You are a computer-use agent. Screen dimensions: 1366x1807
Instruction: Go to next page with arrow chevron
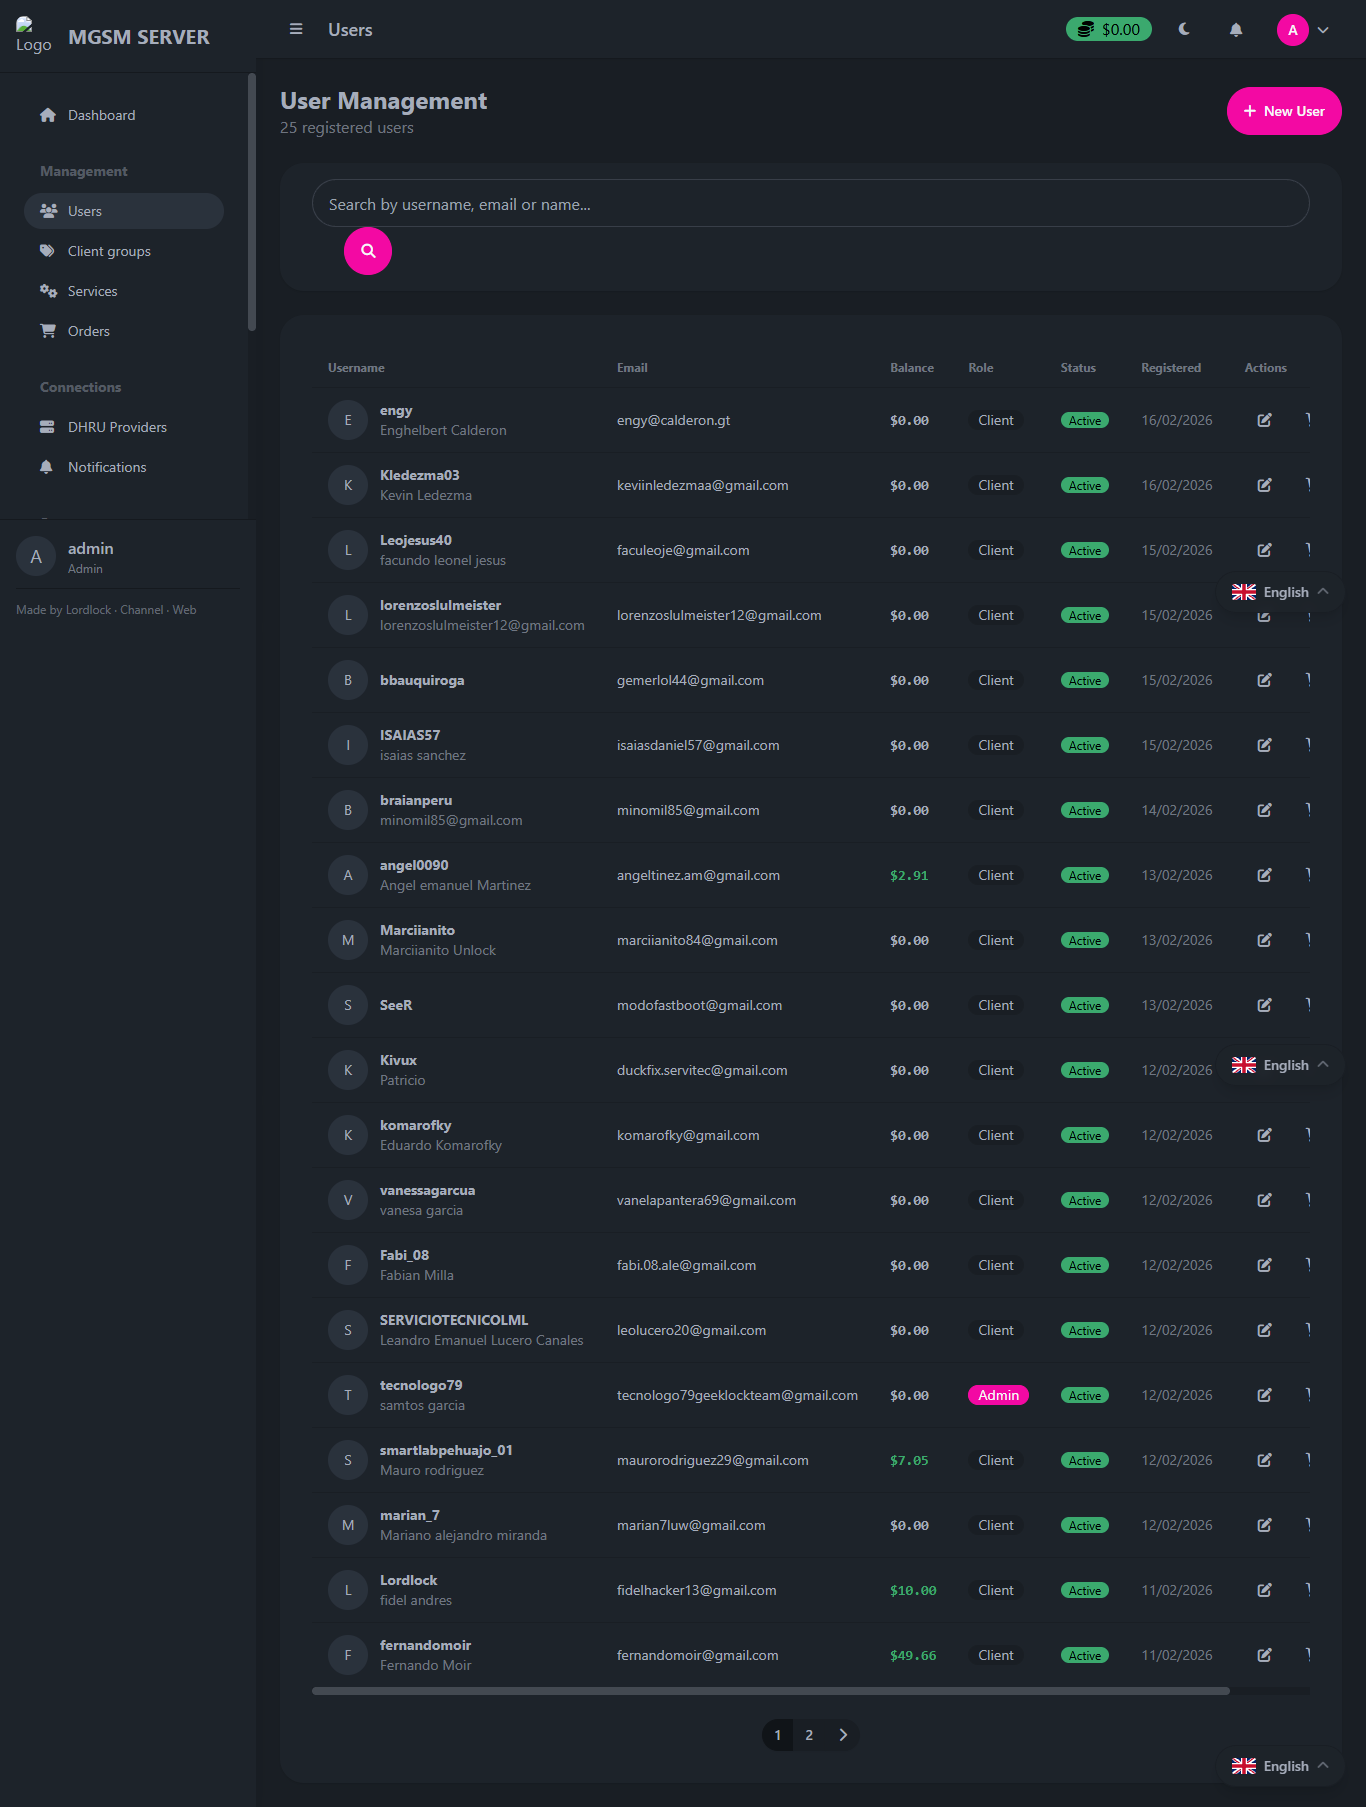[x=843, y=1735]
